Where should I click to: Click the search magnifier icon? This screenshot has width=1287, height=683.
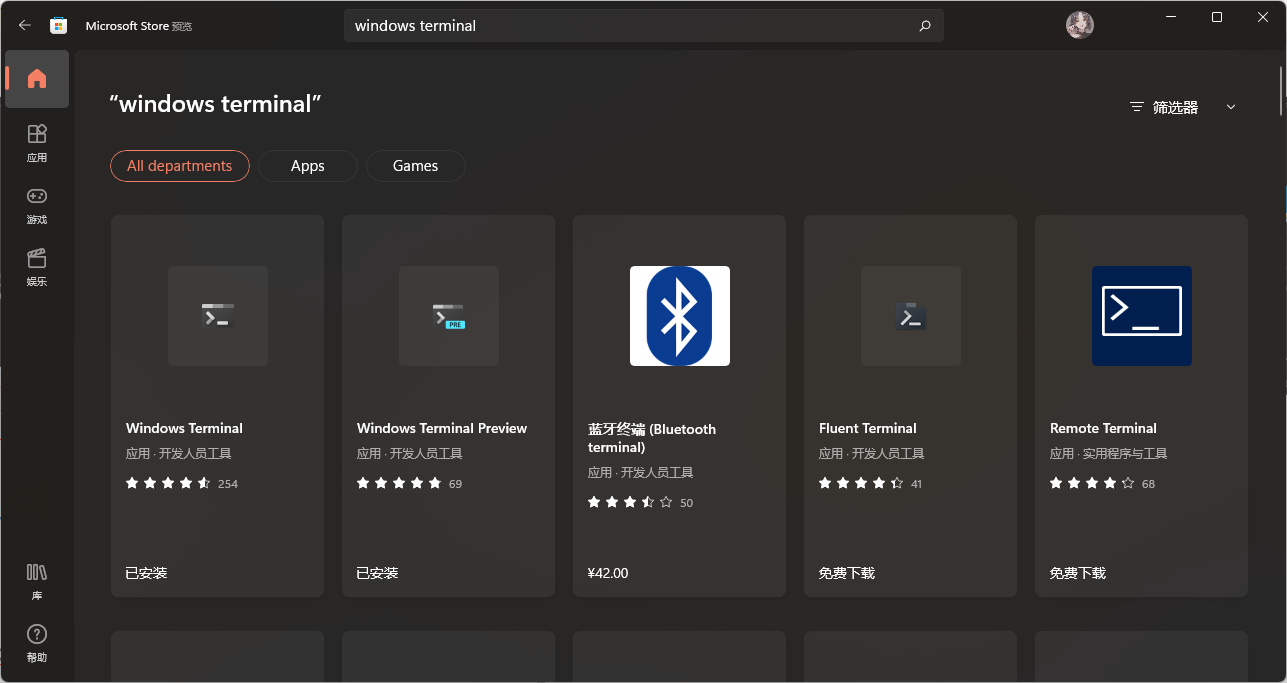[x=924, y=25]
